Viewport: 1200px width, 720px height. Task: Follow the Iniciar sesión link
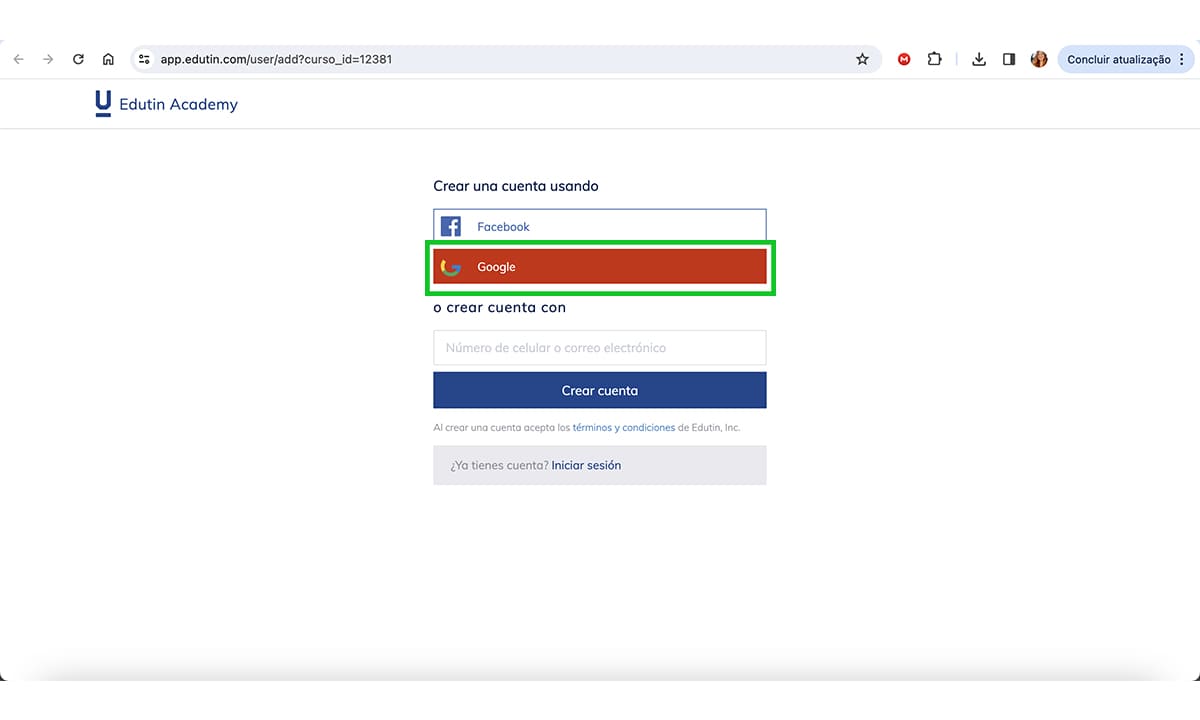tap(586, 465)
